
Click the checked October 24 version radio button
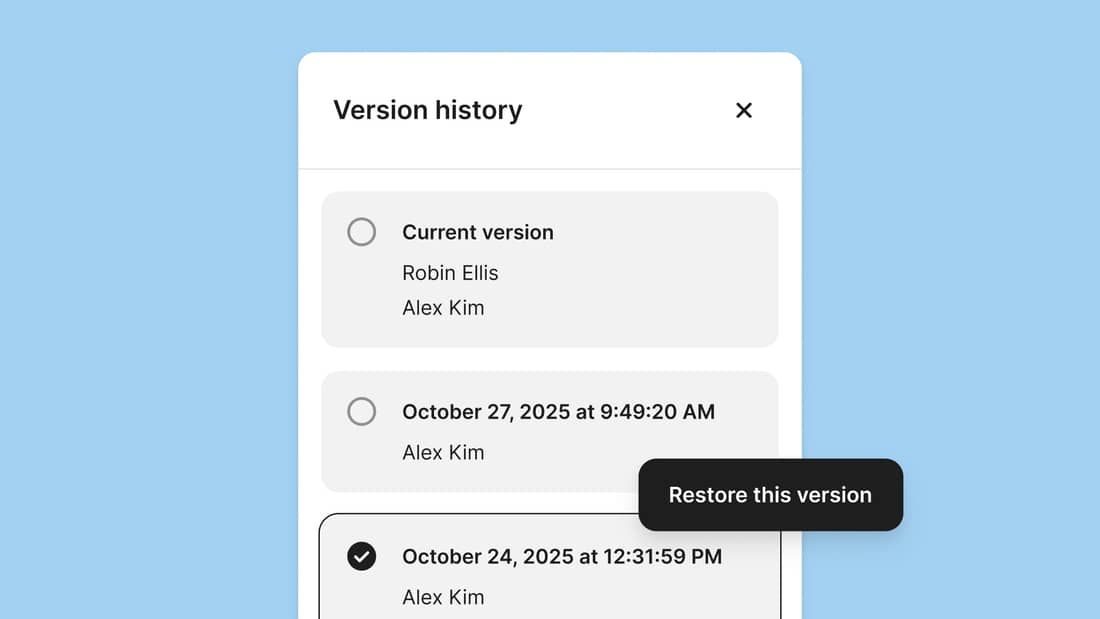pos(361,556)
